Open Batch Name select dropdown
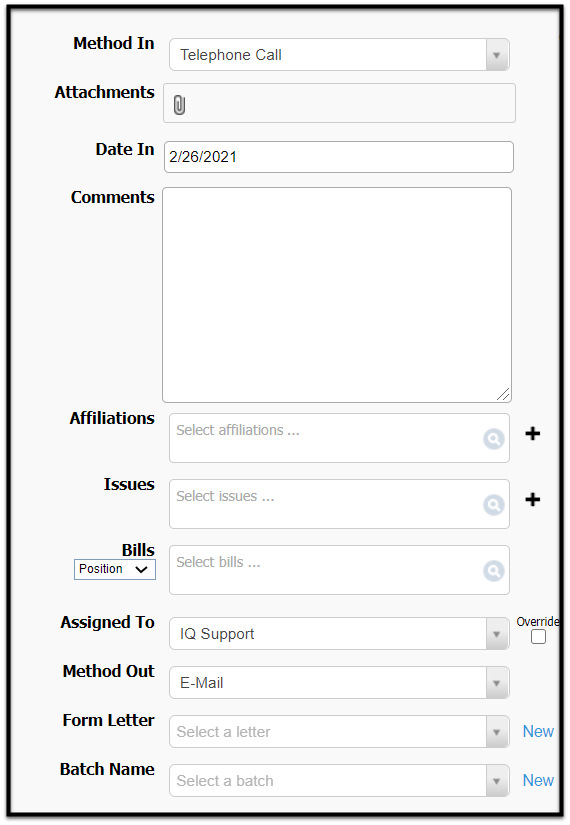570x825 pixels. (x=339, y=781)
